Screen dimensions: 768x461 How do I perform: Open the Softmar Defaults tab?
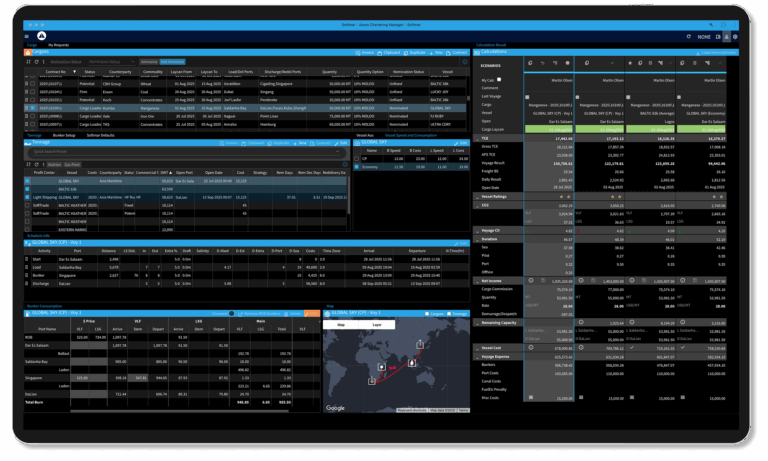(x=100, y=135)
